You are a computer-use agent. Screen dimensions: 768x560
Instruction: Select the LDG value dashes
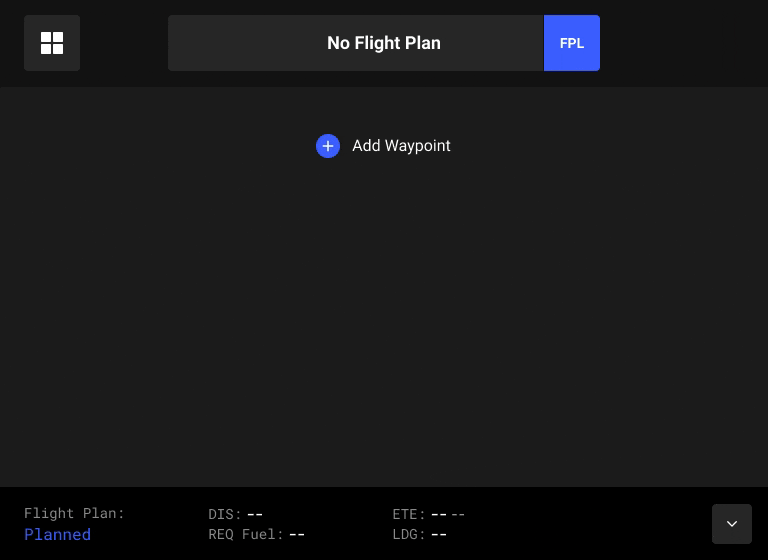(439, 535)
